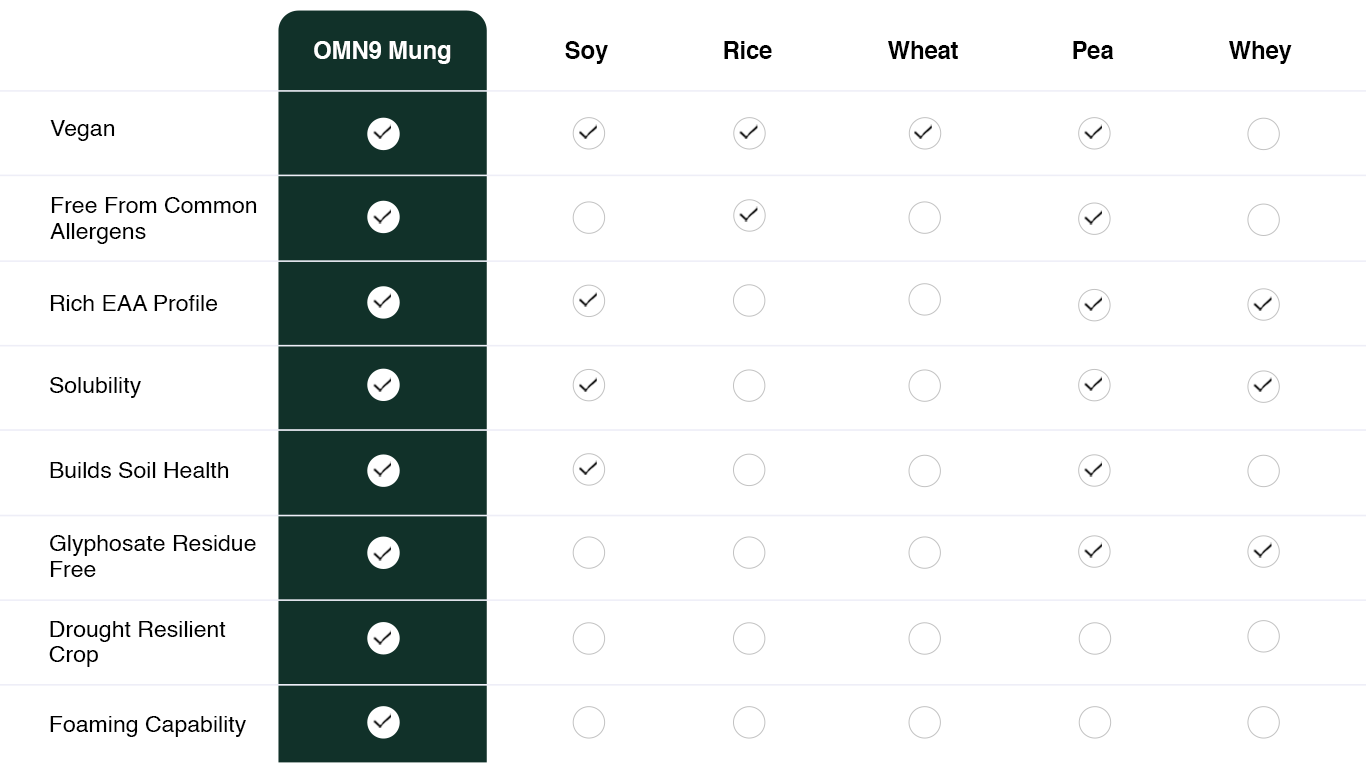1366x768 pixels.
Task: Click the Pea column header
Action: click(1092, 51)
